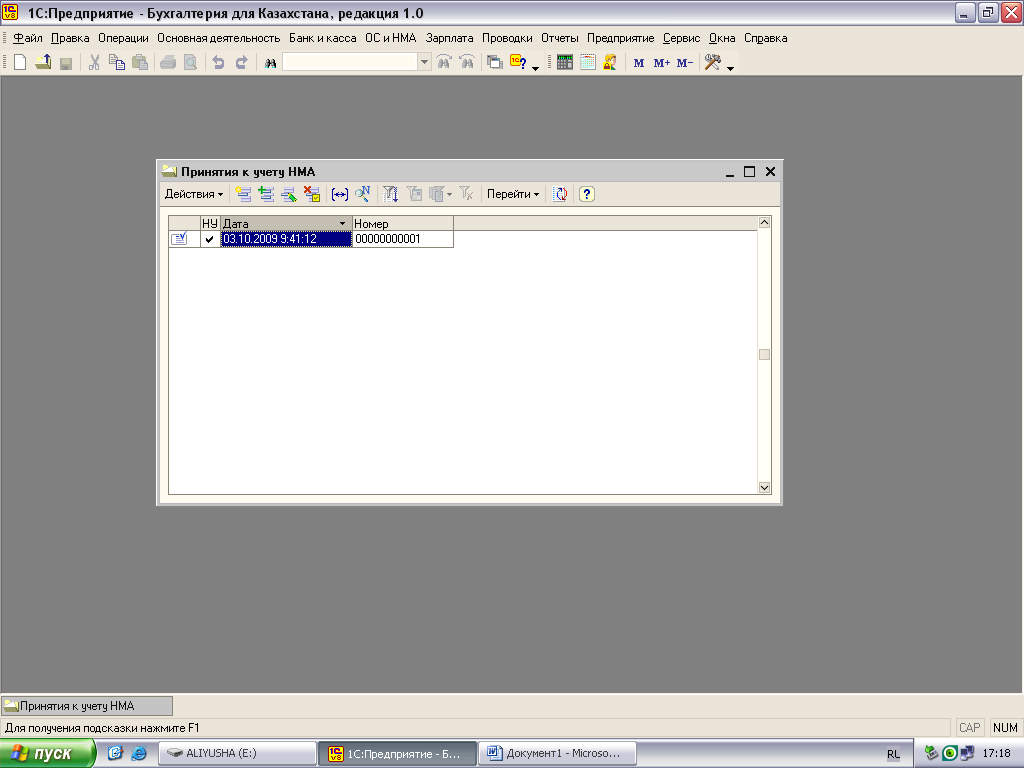Open the windows list icon
1024x768 pixels.
tap(495, 63)
